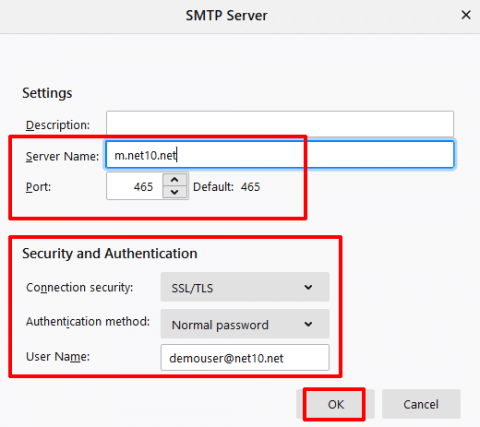Screen dimensions: 480x427
Task: Dismiss the dialog with Cancel
Action: click(x=421, y=404)
